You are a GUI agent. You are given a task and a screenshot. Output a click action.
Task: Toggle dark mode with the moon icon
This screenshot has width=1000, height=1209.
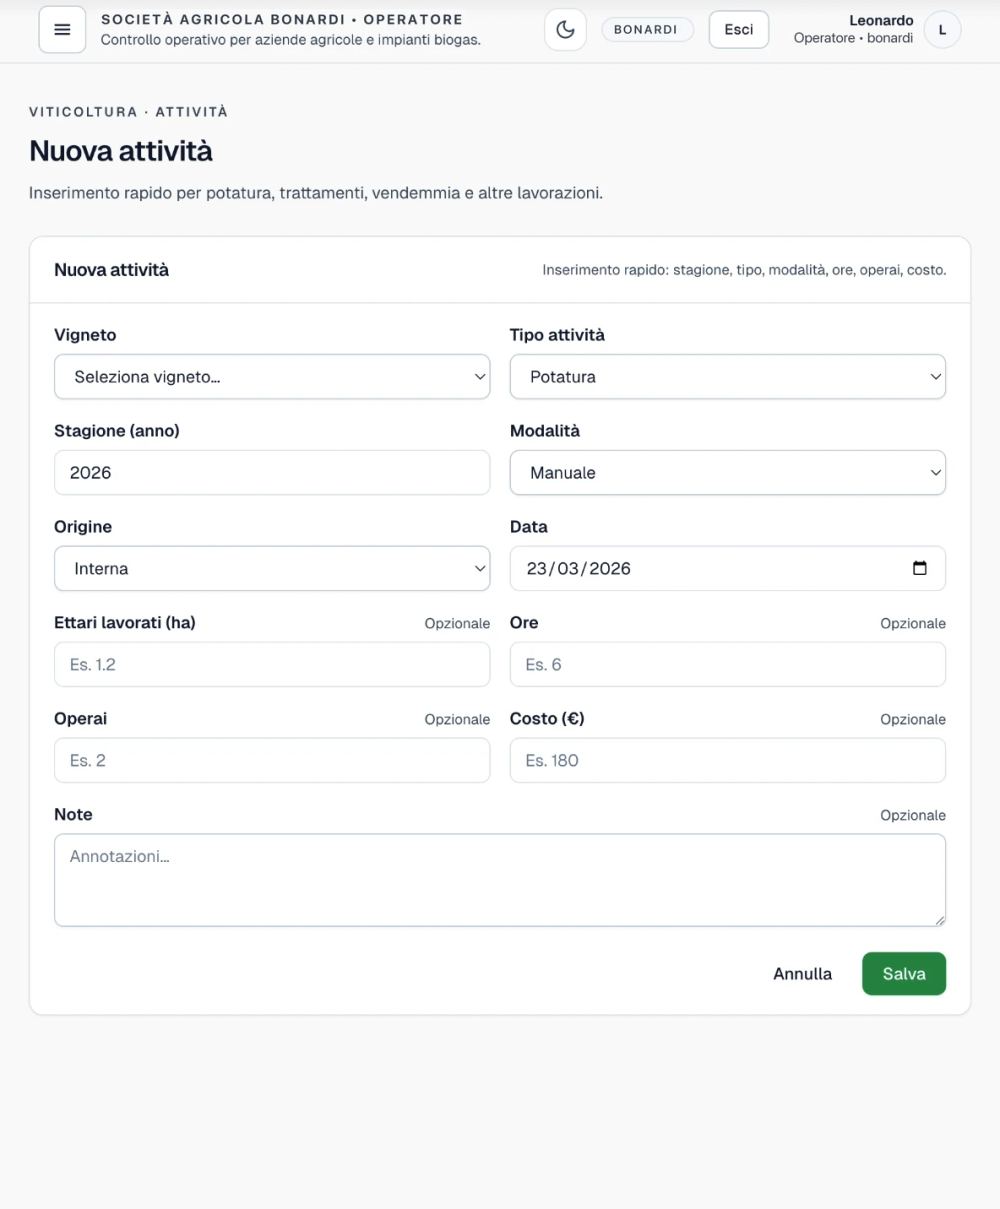565,30
